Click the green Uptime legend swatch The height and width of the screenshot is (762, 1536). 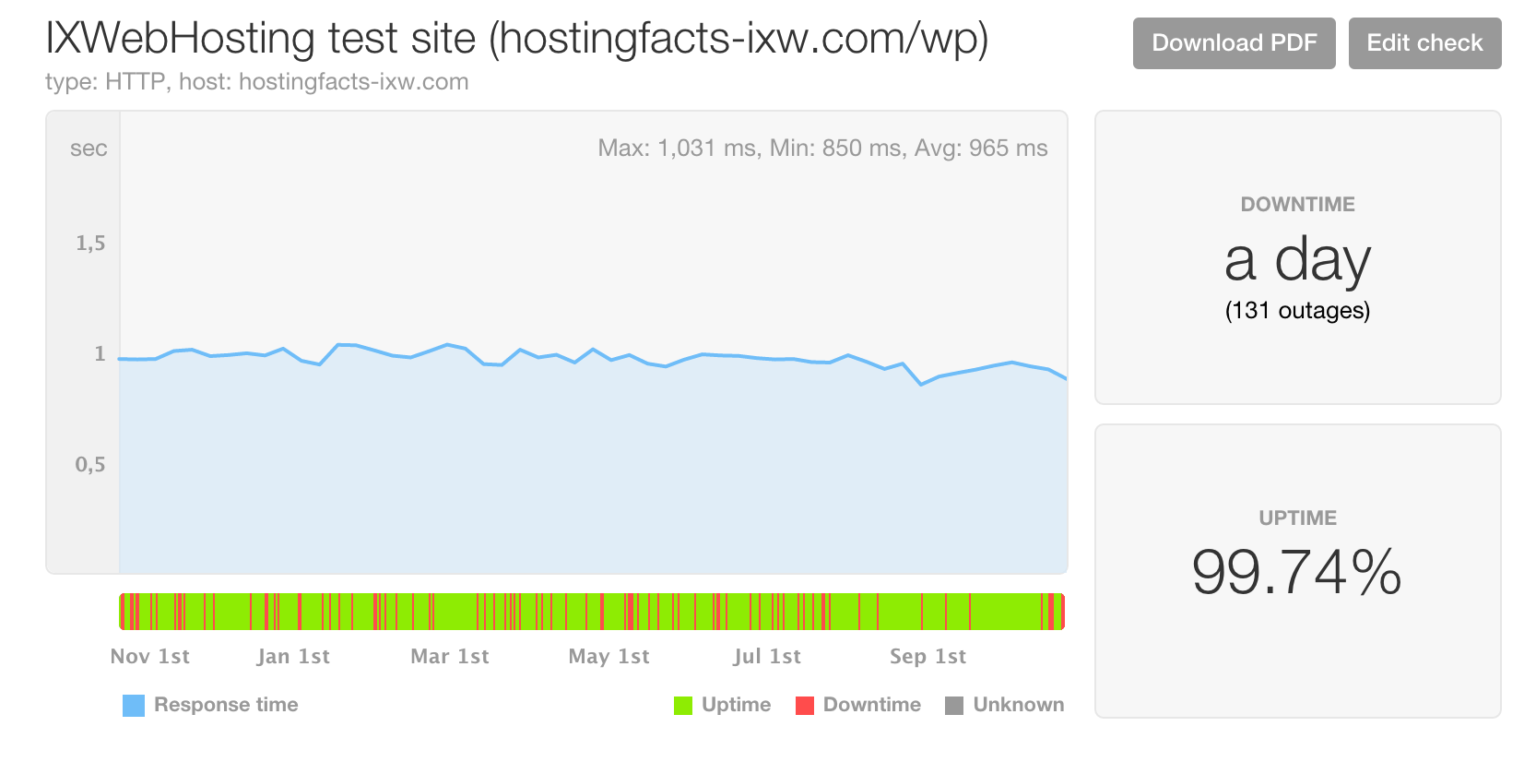[x=683, y=705]
